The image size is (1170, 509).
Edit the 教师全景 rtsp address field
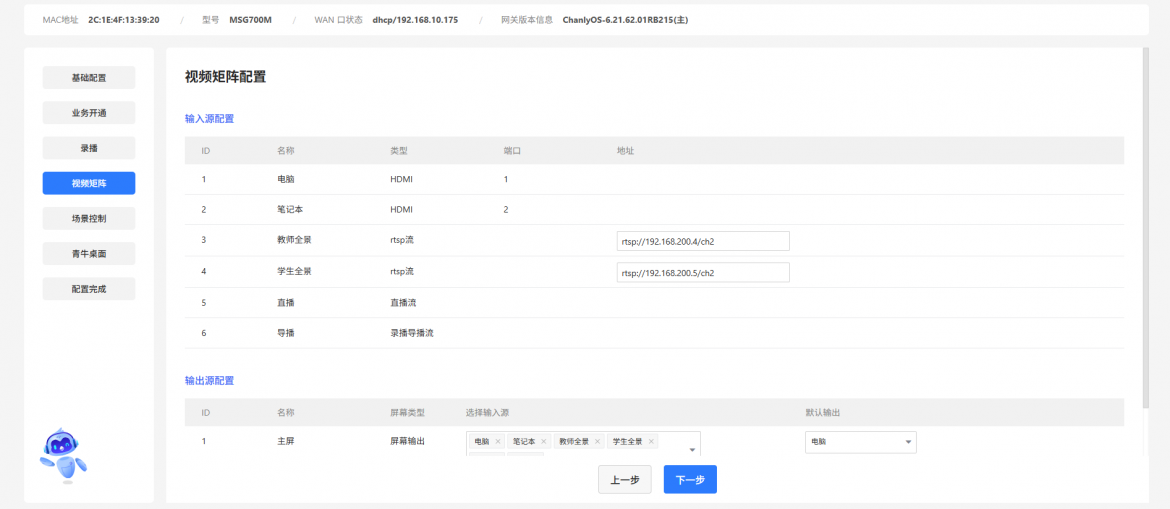coord(703,241)
